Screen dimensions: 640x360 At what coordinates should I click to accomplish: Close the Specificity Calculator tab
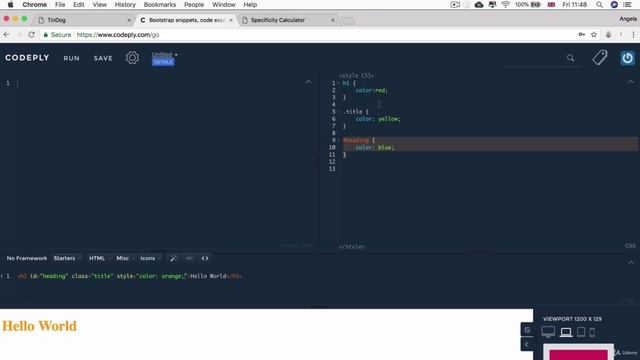333,20
